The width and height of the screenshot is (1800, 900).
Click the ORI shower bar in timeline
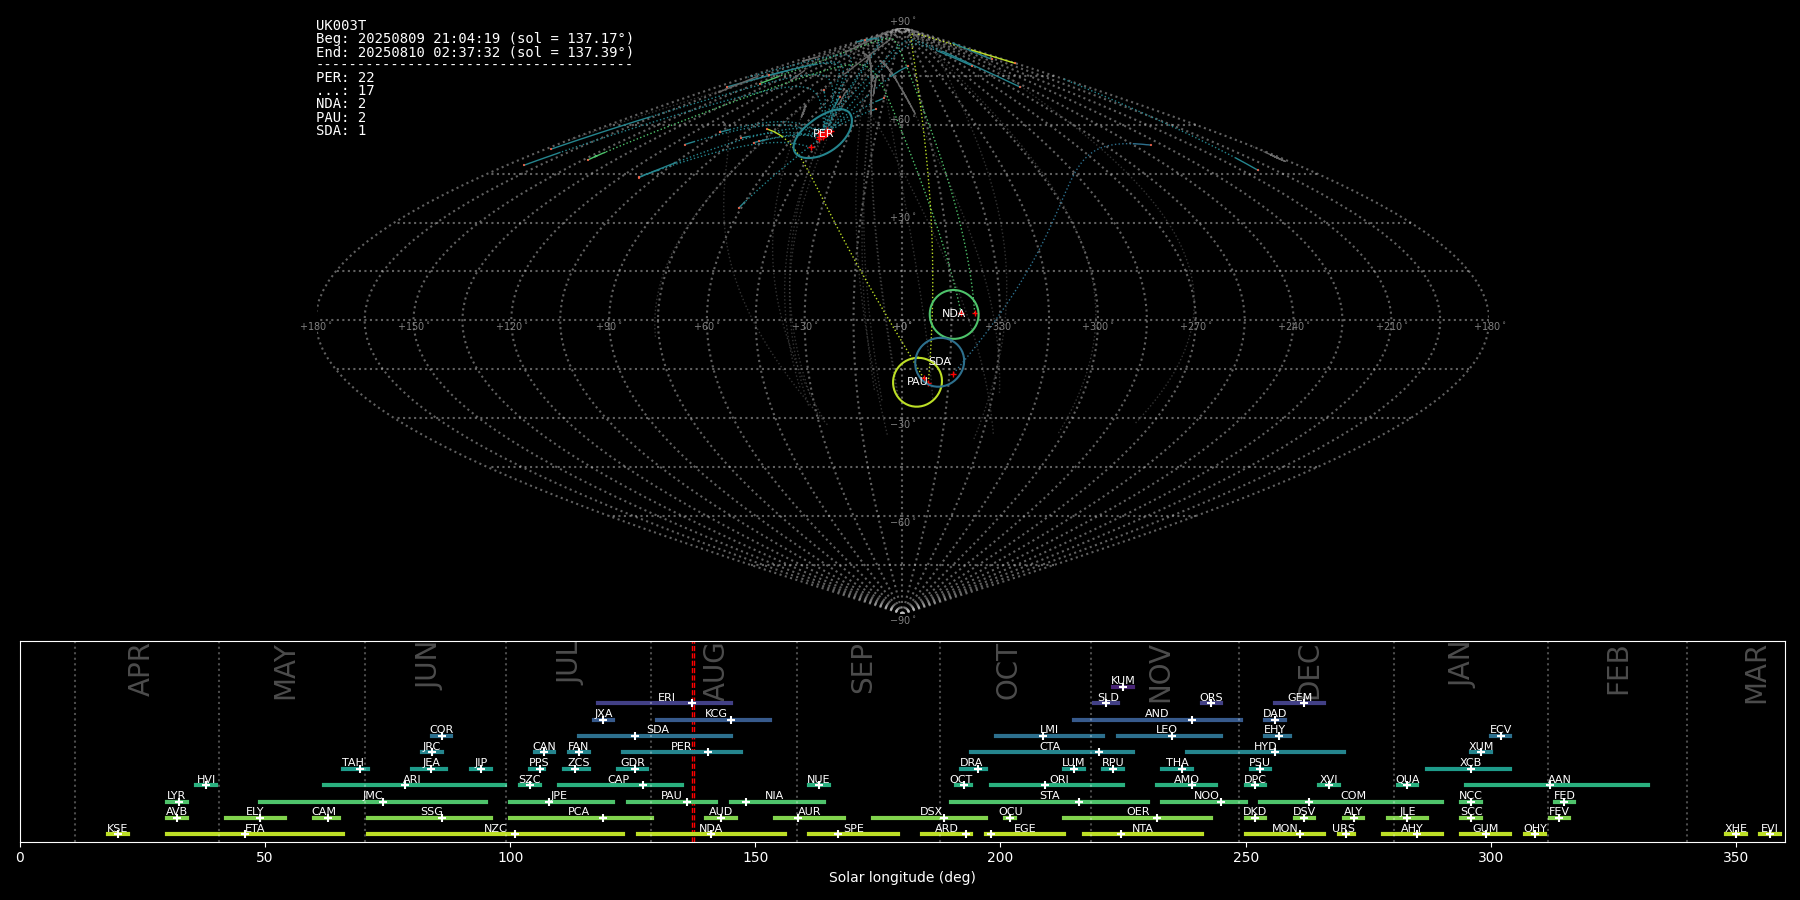1057,785
